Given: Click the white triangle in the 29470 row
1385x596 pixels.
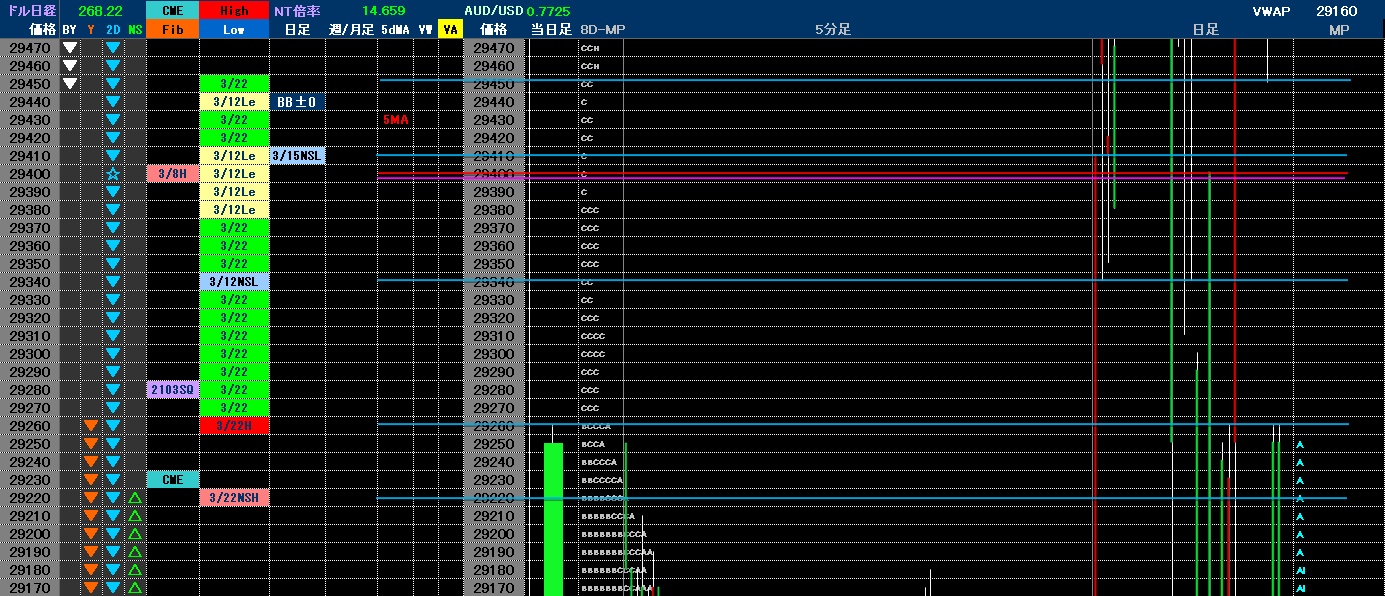Looking at the screenshot, I should tap(69, 47).
